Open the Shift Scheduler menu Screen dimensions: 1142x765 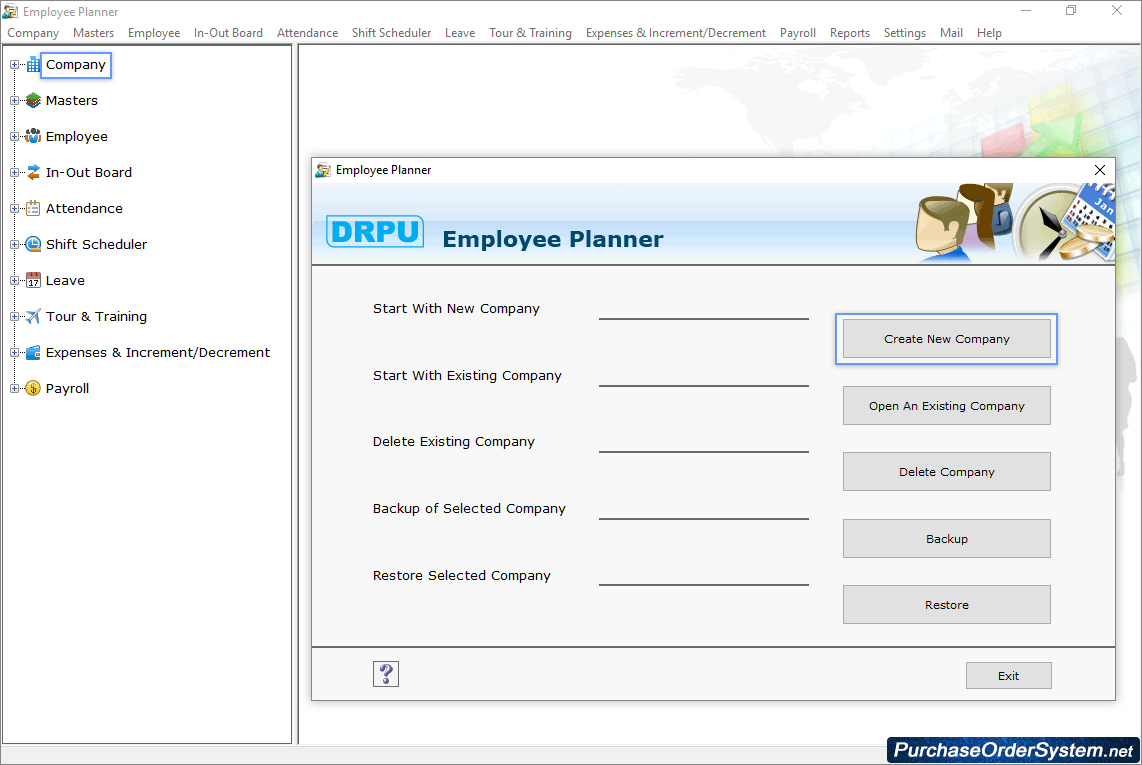391,33
